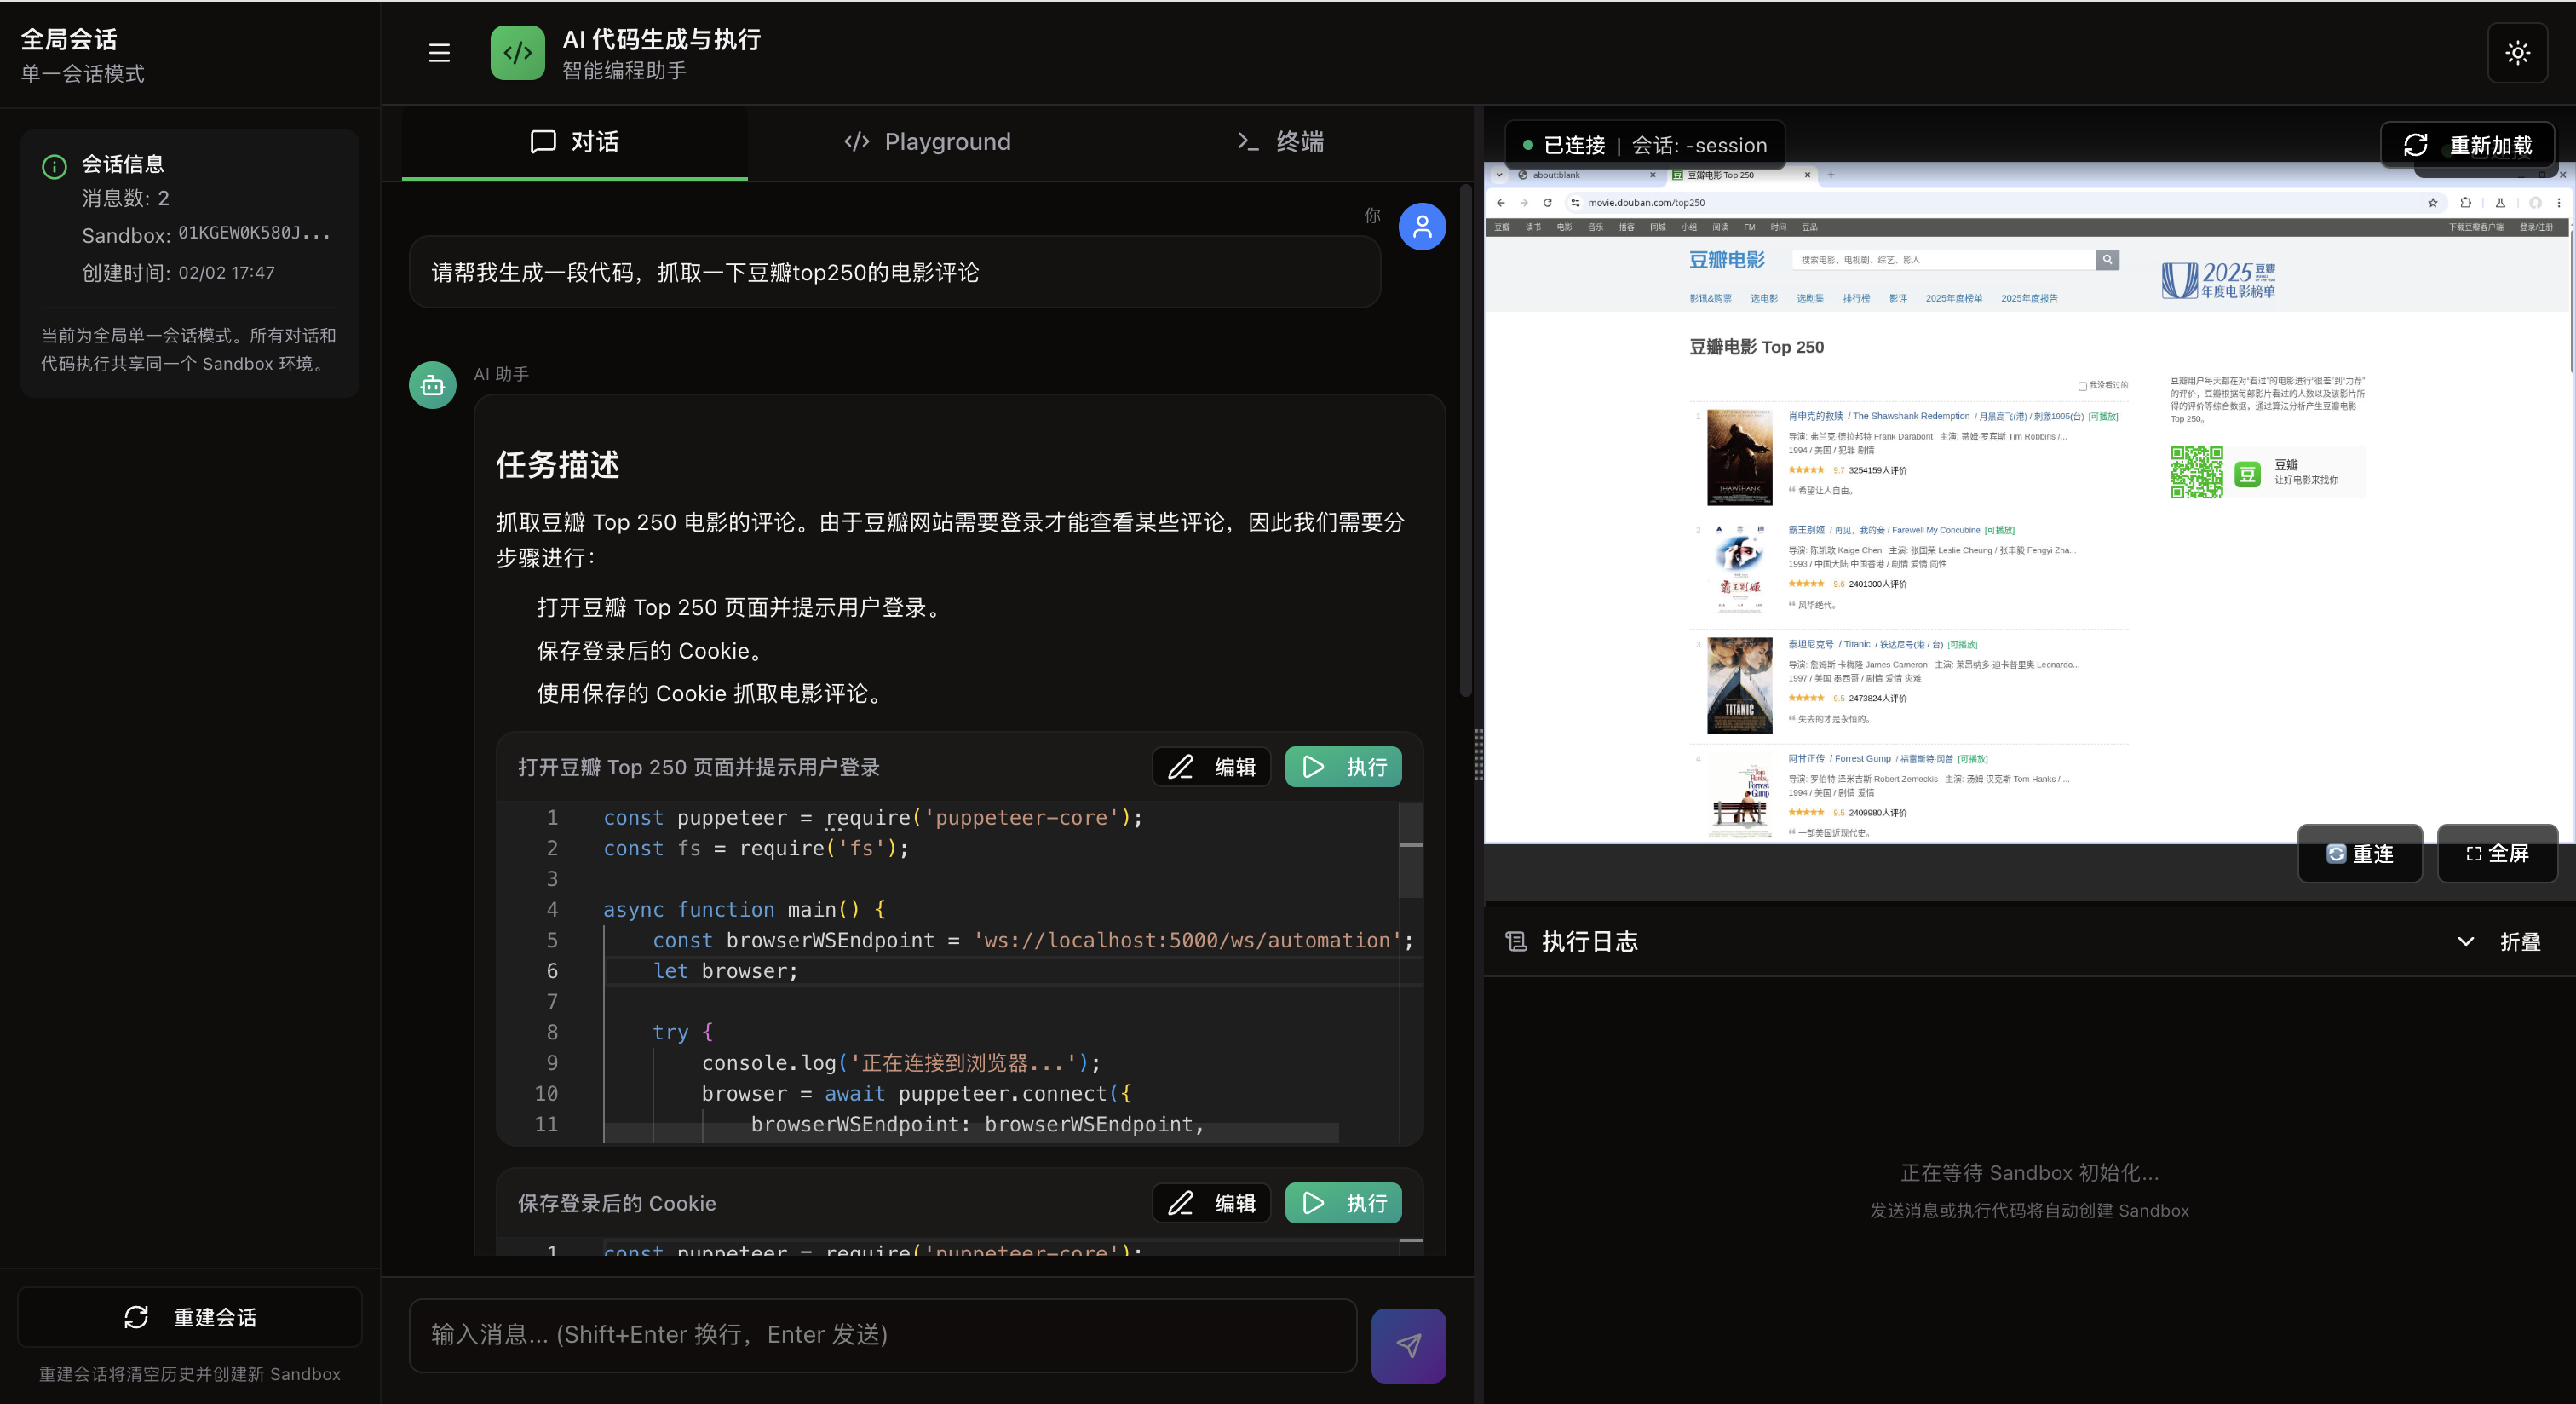Click the green code logo icon
Viewport: 2576px width, 1404px height.
click(x=517, y=53)
